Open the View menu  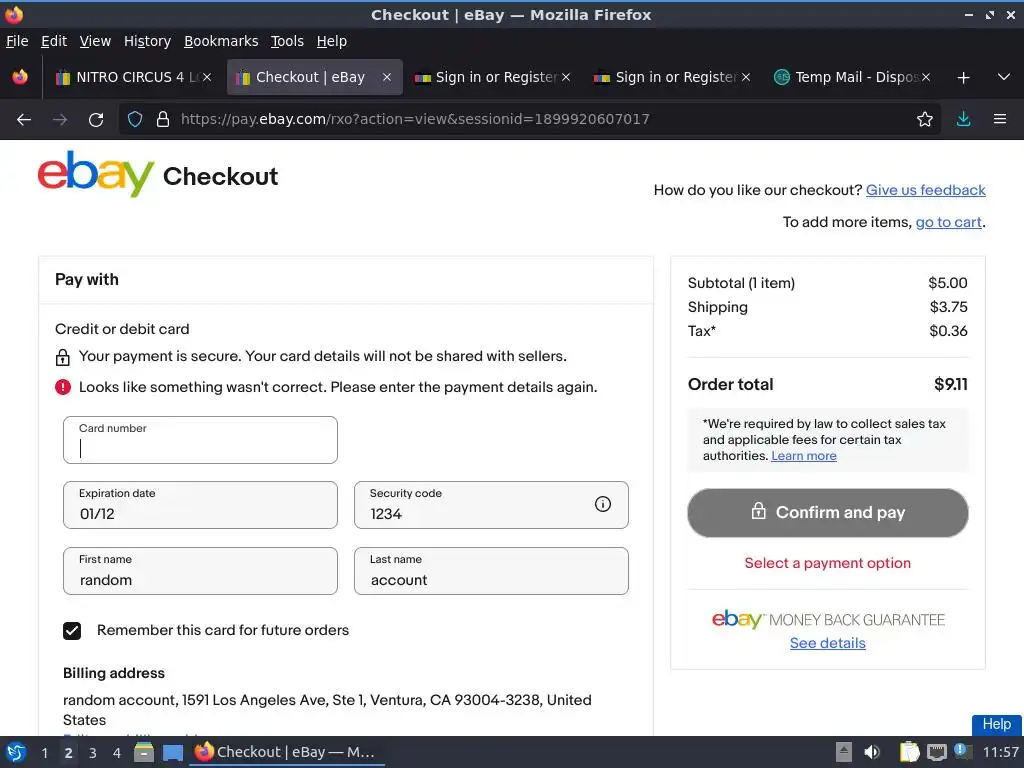(x=95, y=41)
